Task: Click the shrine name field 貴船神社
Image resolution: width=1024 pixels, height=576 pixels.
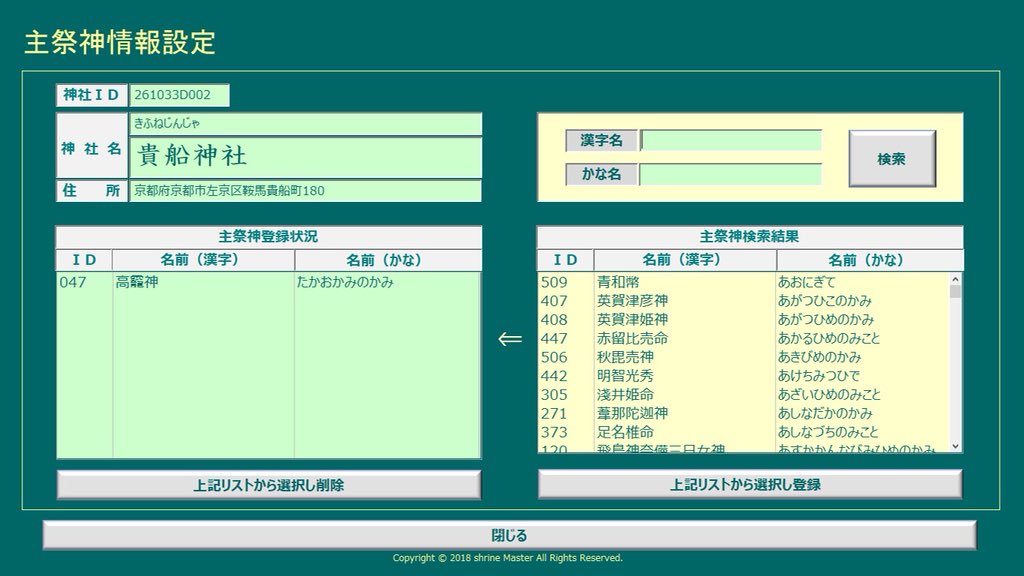Action: (306, 156)
